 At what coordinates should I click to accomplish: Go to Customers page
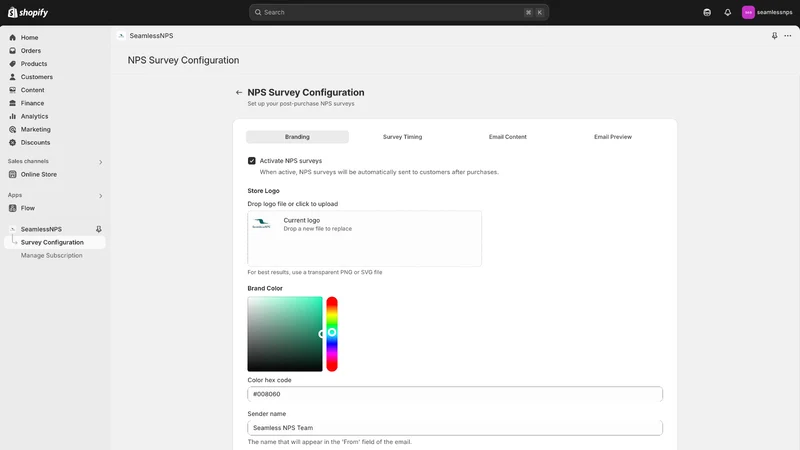tap(37, 77)
